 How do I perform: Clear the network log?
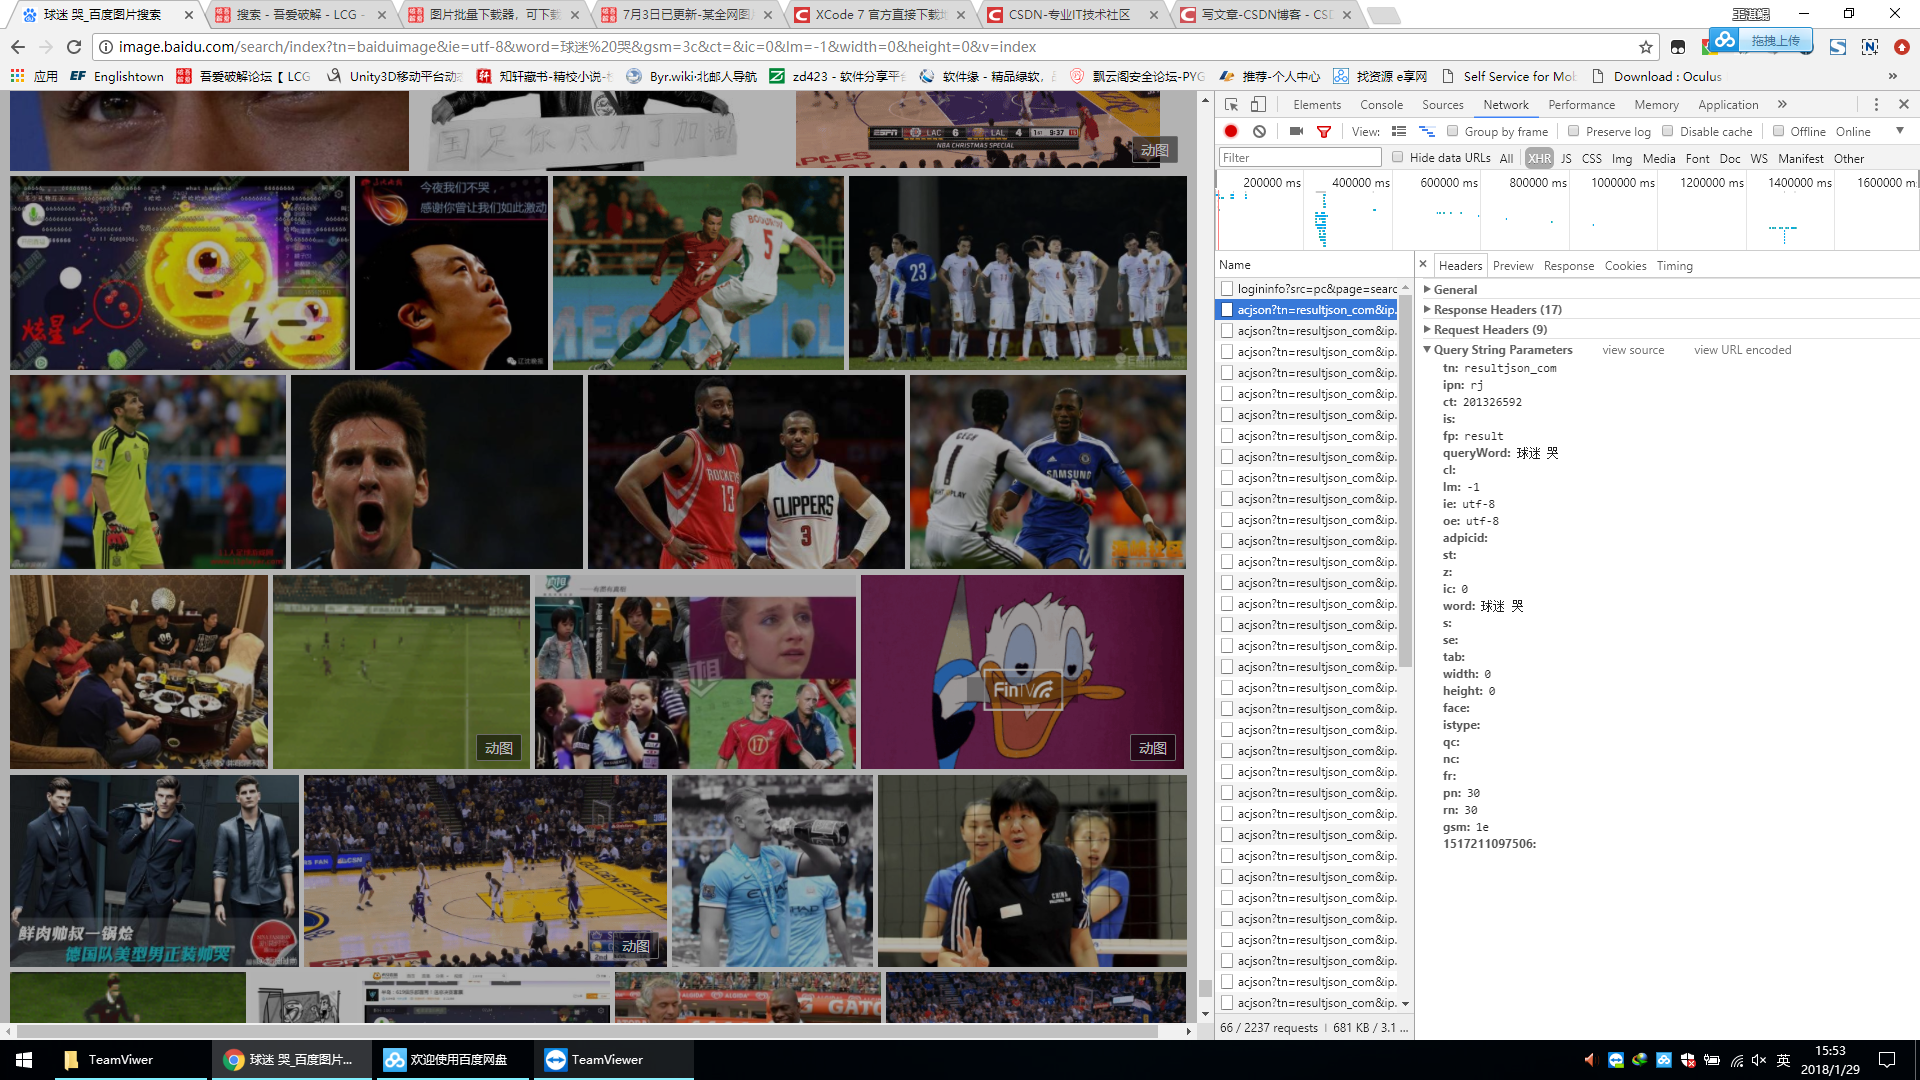[x=1260, y=131]
